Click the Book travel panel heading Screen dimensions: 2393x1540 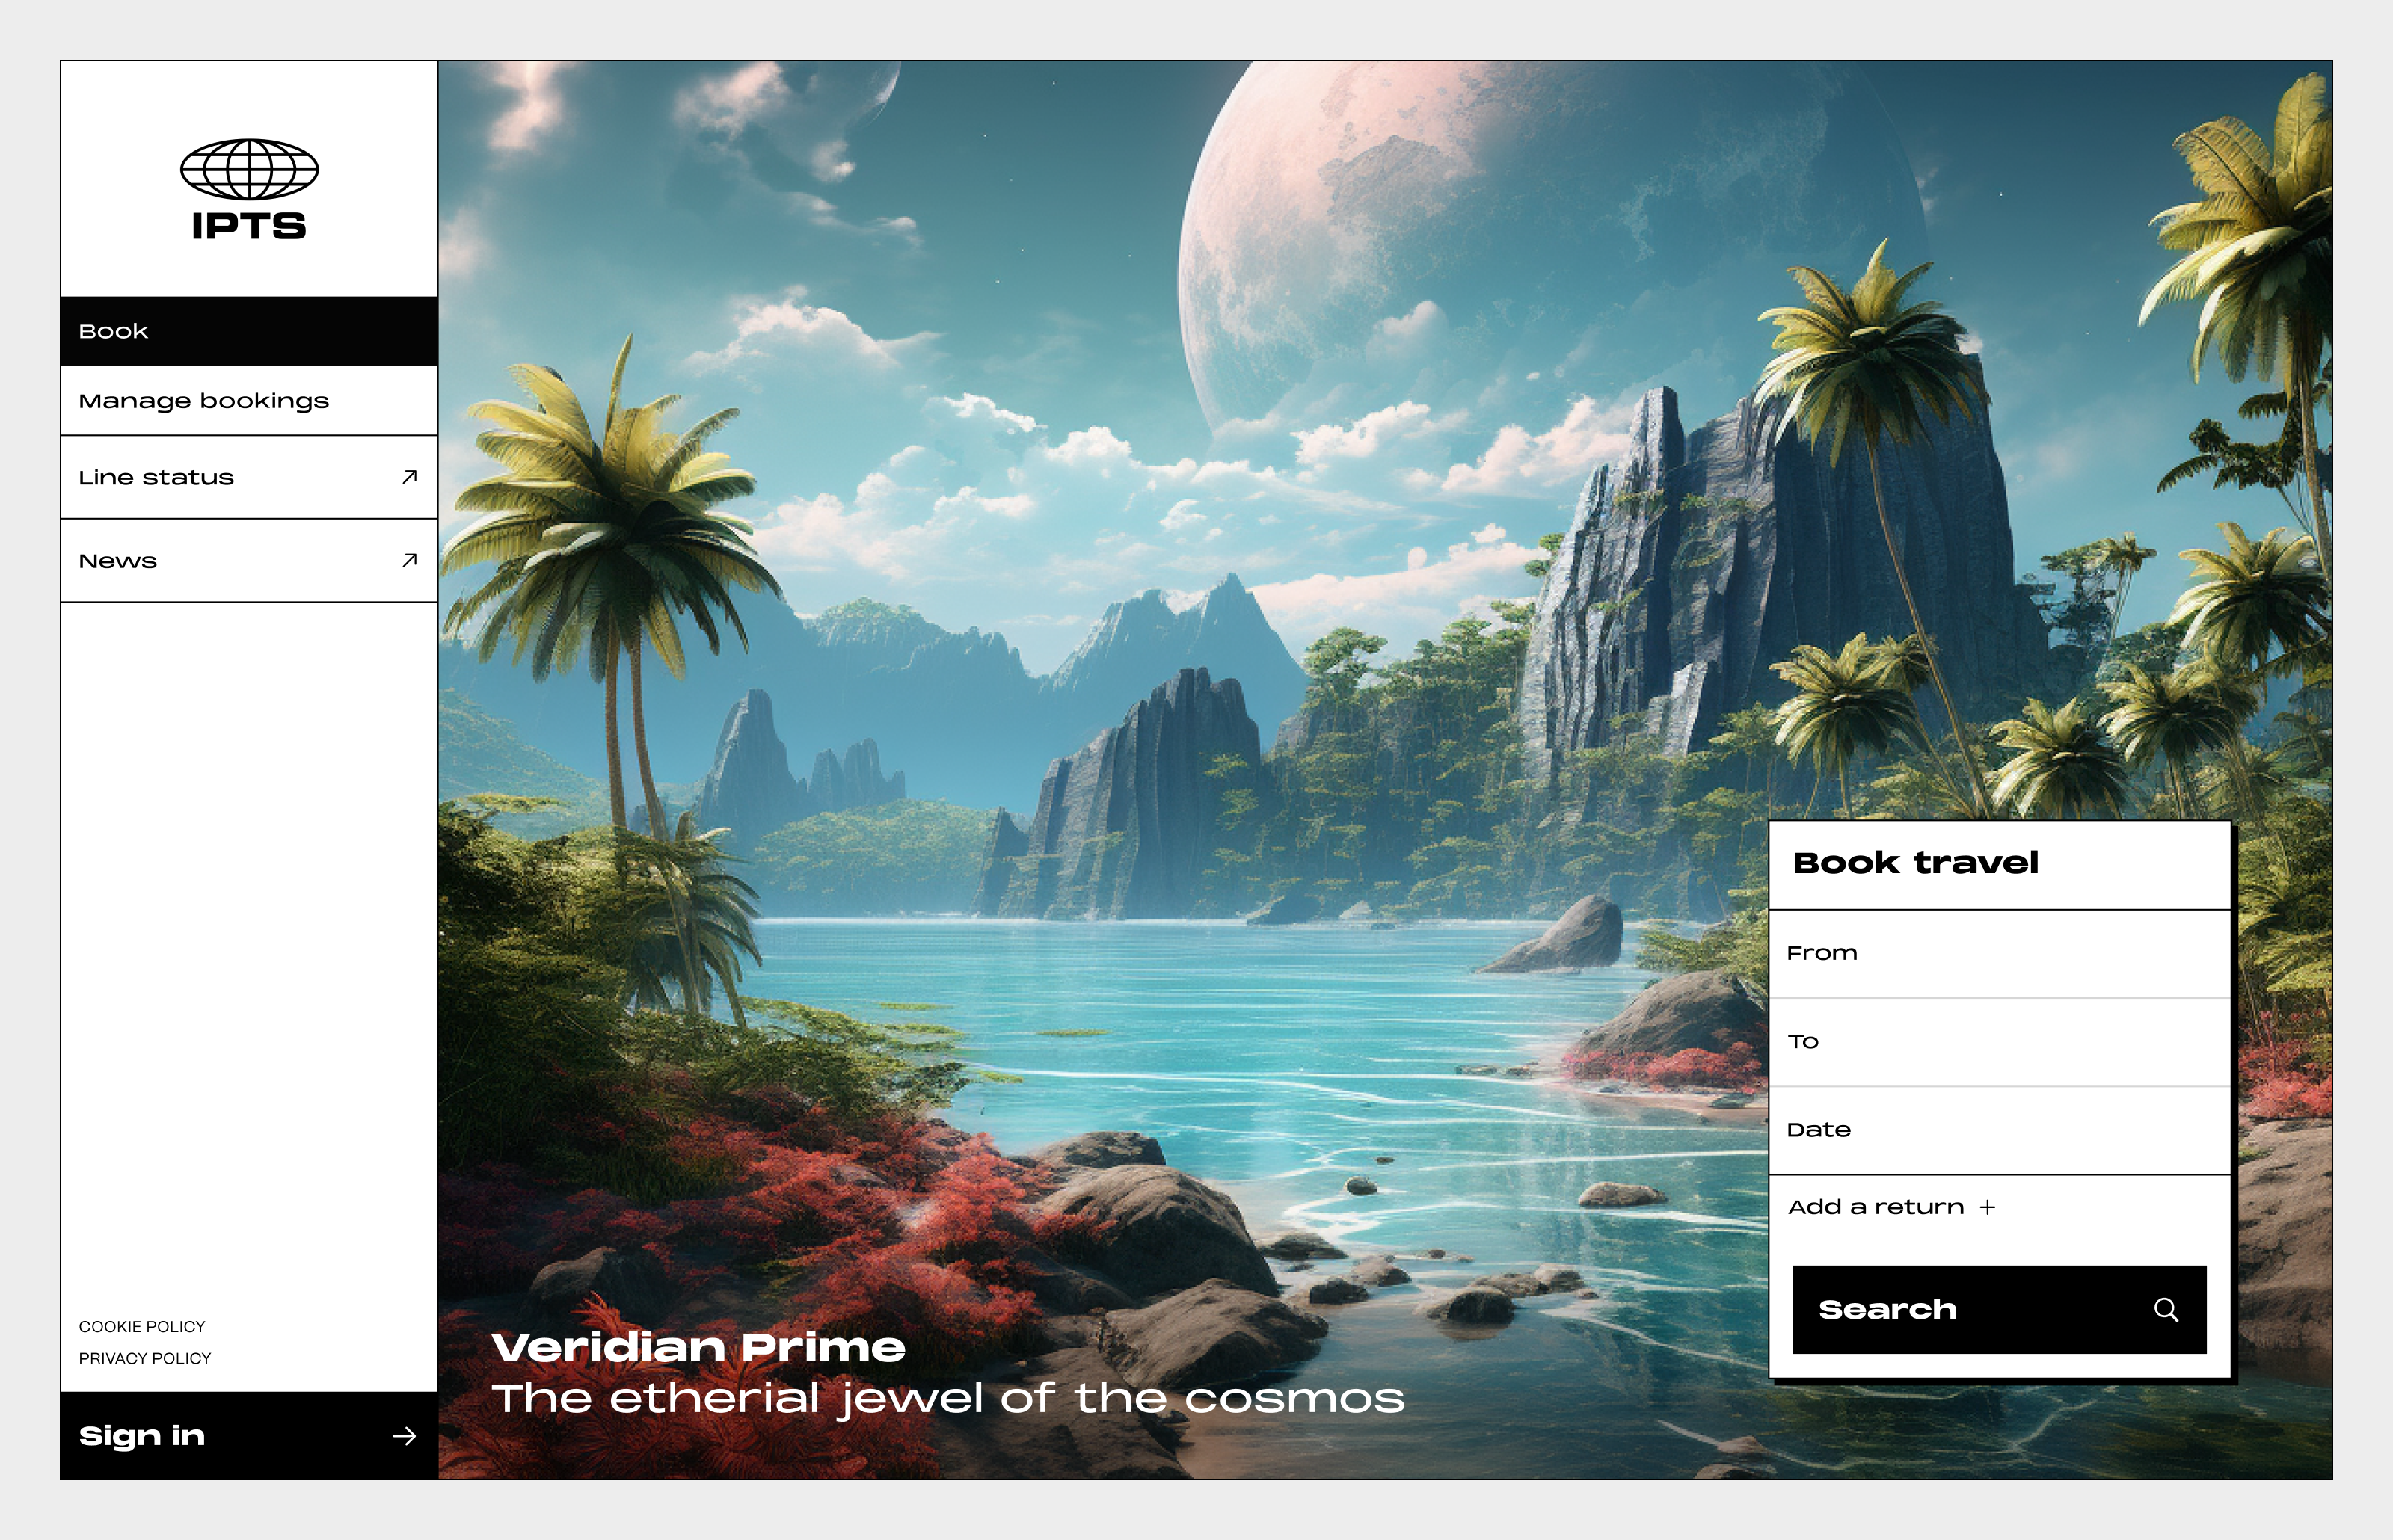(x=1915, y=862)
